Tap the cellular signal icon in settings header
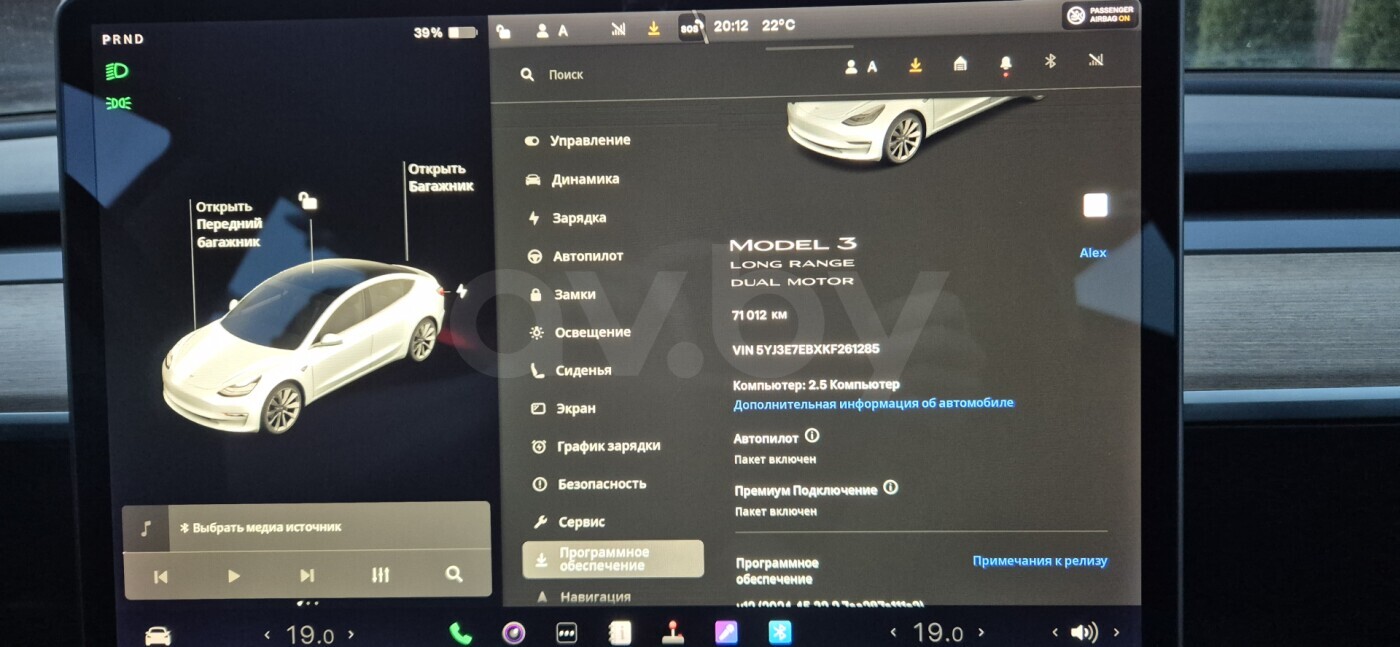The width and height of the screenshot is (1400, 647). (1095, 60)
